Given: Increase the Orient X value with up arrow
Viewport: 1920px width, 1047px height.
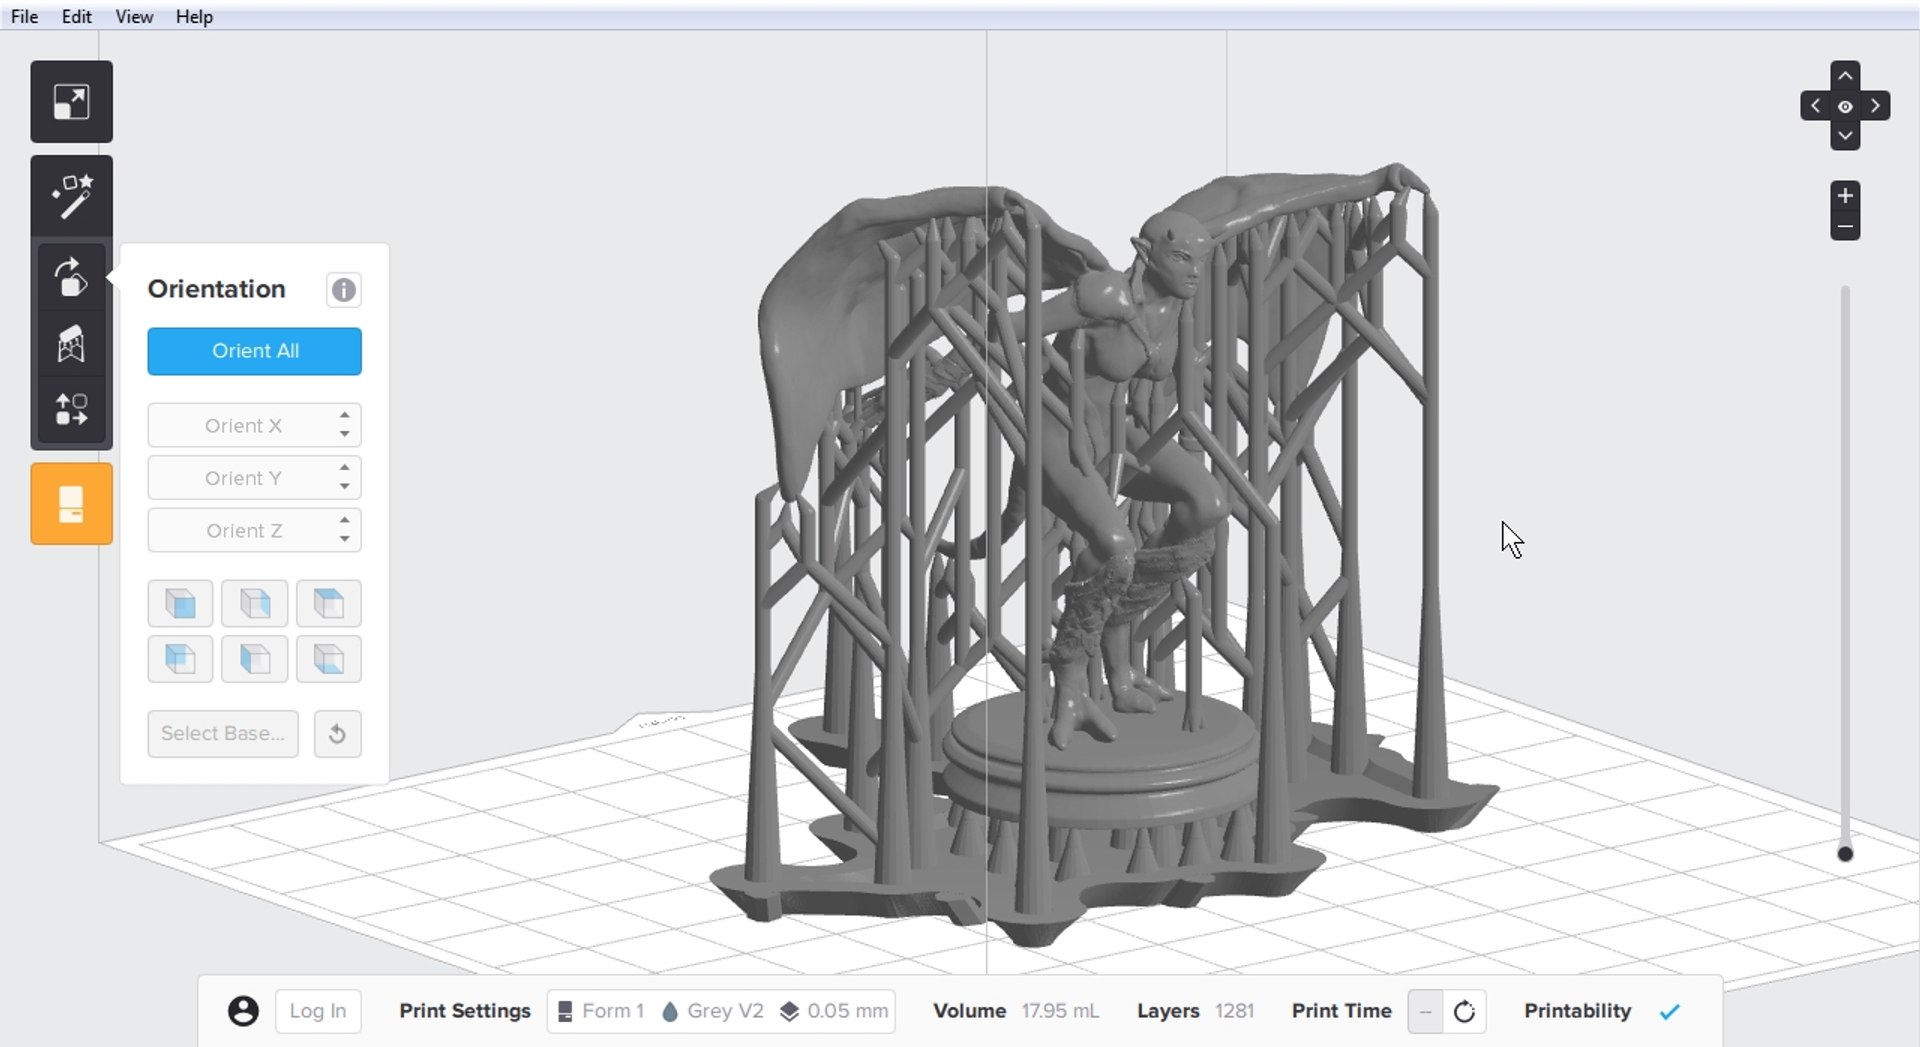Looking at the screenshot, I should pyautogui.click(x=345, y=415).
